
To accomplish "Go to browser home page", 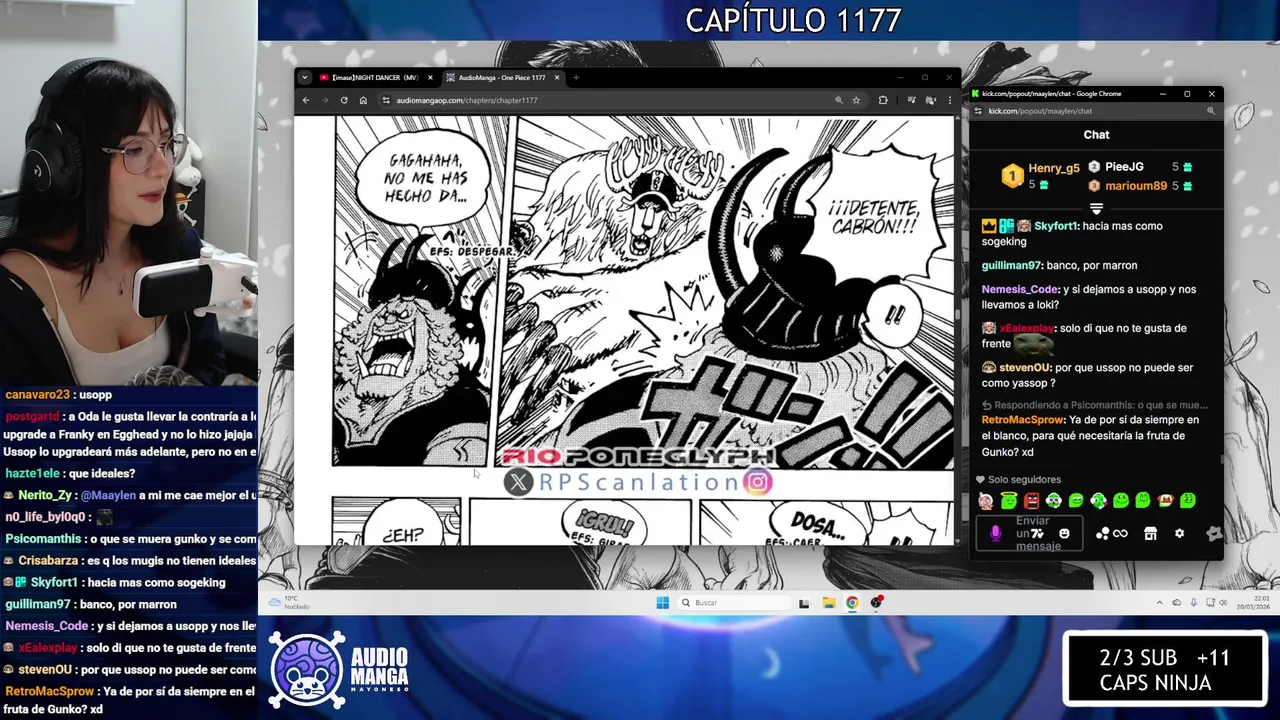I will click(363, 100).
